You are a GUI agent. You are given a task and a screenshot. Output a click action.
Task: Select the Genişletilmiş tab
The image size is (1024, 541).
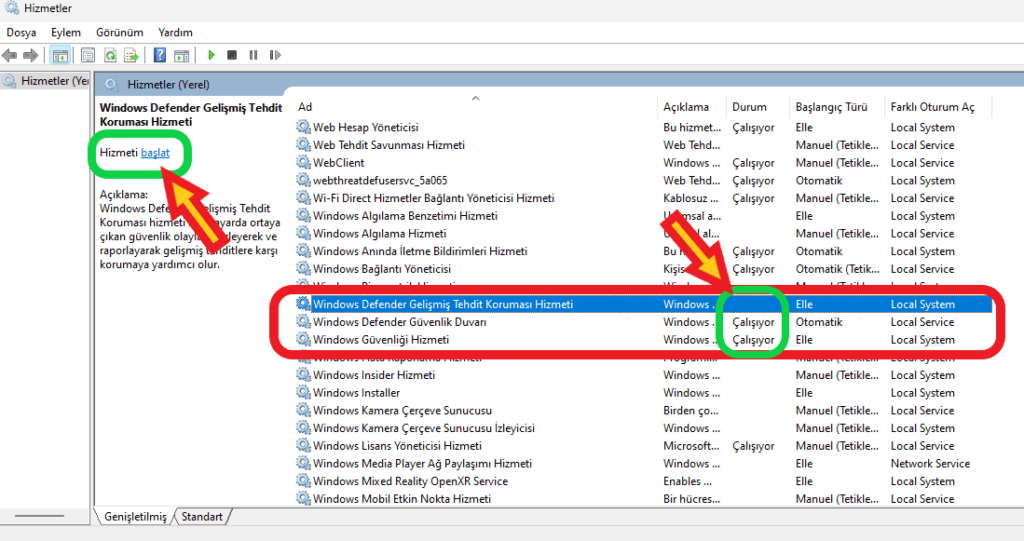pos(137,516)
